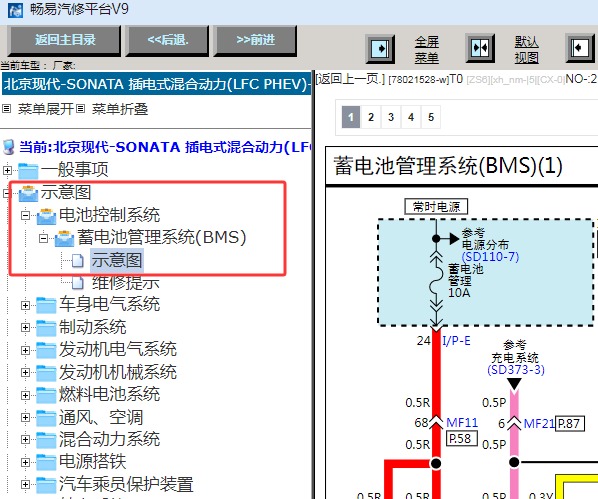Select the 蓄电池管理系统(BMS) tree label
Image resolution: width=598 pixels, height=499 pixels.
pyautogui.click(x=162, y=238)
